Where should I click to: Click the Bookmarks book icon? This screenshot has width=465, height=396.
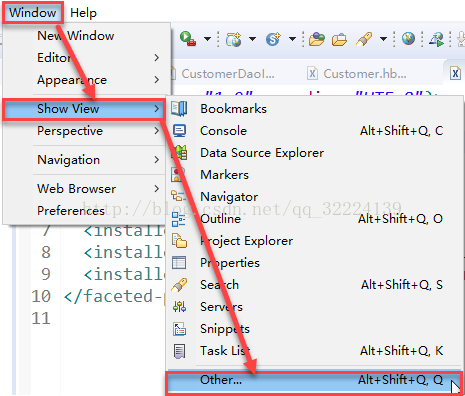pos(179,109)
